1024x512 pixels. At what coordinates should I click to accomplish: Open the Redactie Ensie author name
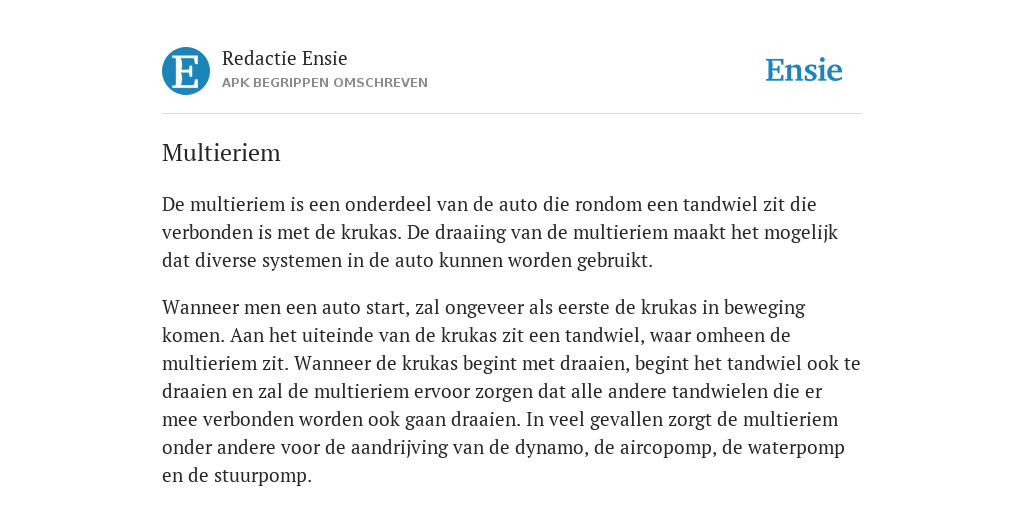pyautogui.click(x=285, y=58)
